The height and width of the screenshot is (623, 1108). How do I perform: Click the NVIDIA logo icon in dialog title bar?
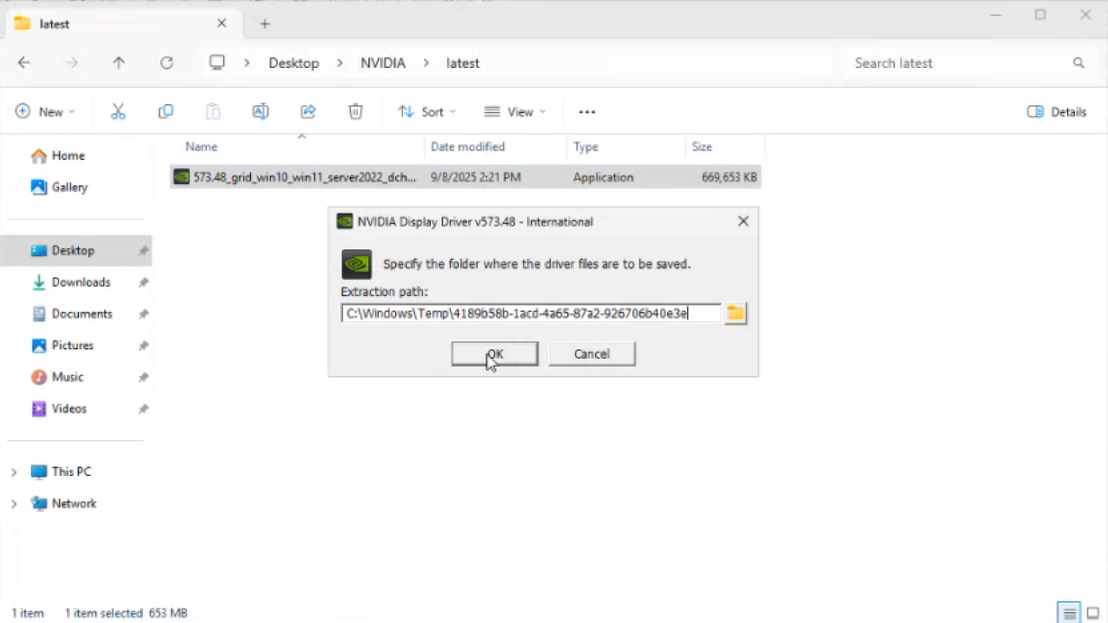pyautogui.click(x=345, y=221)
